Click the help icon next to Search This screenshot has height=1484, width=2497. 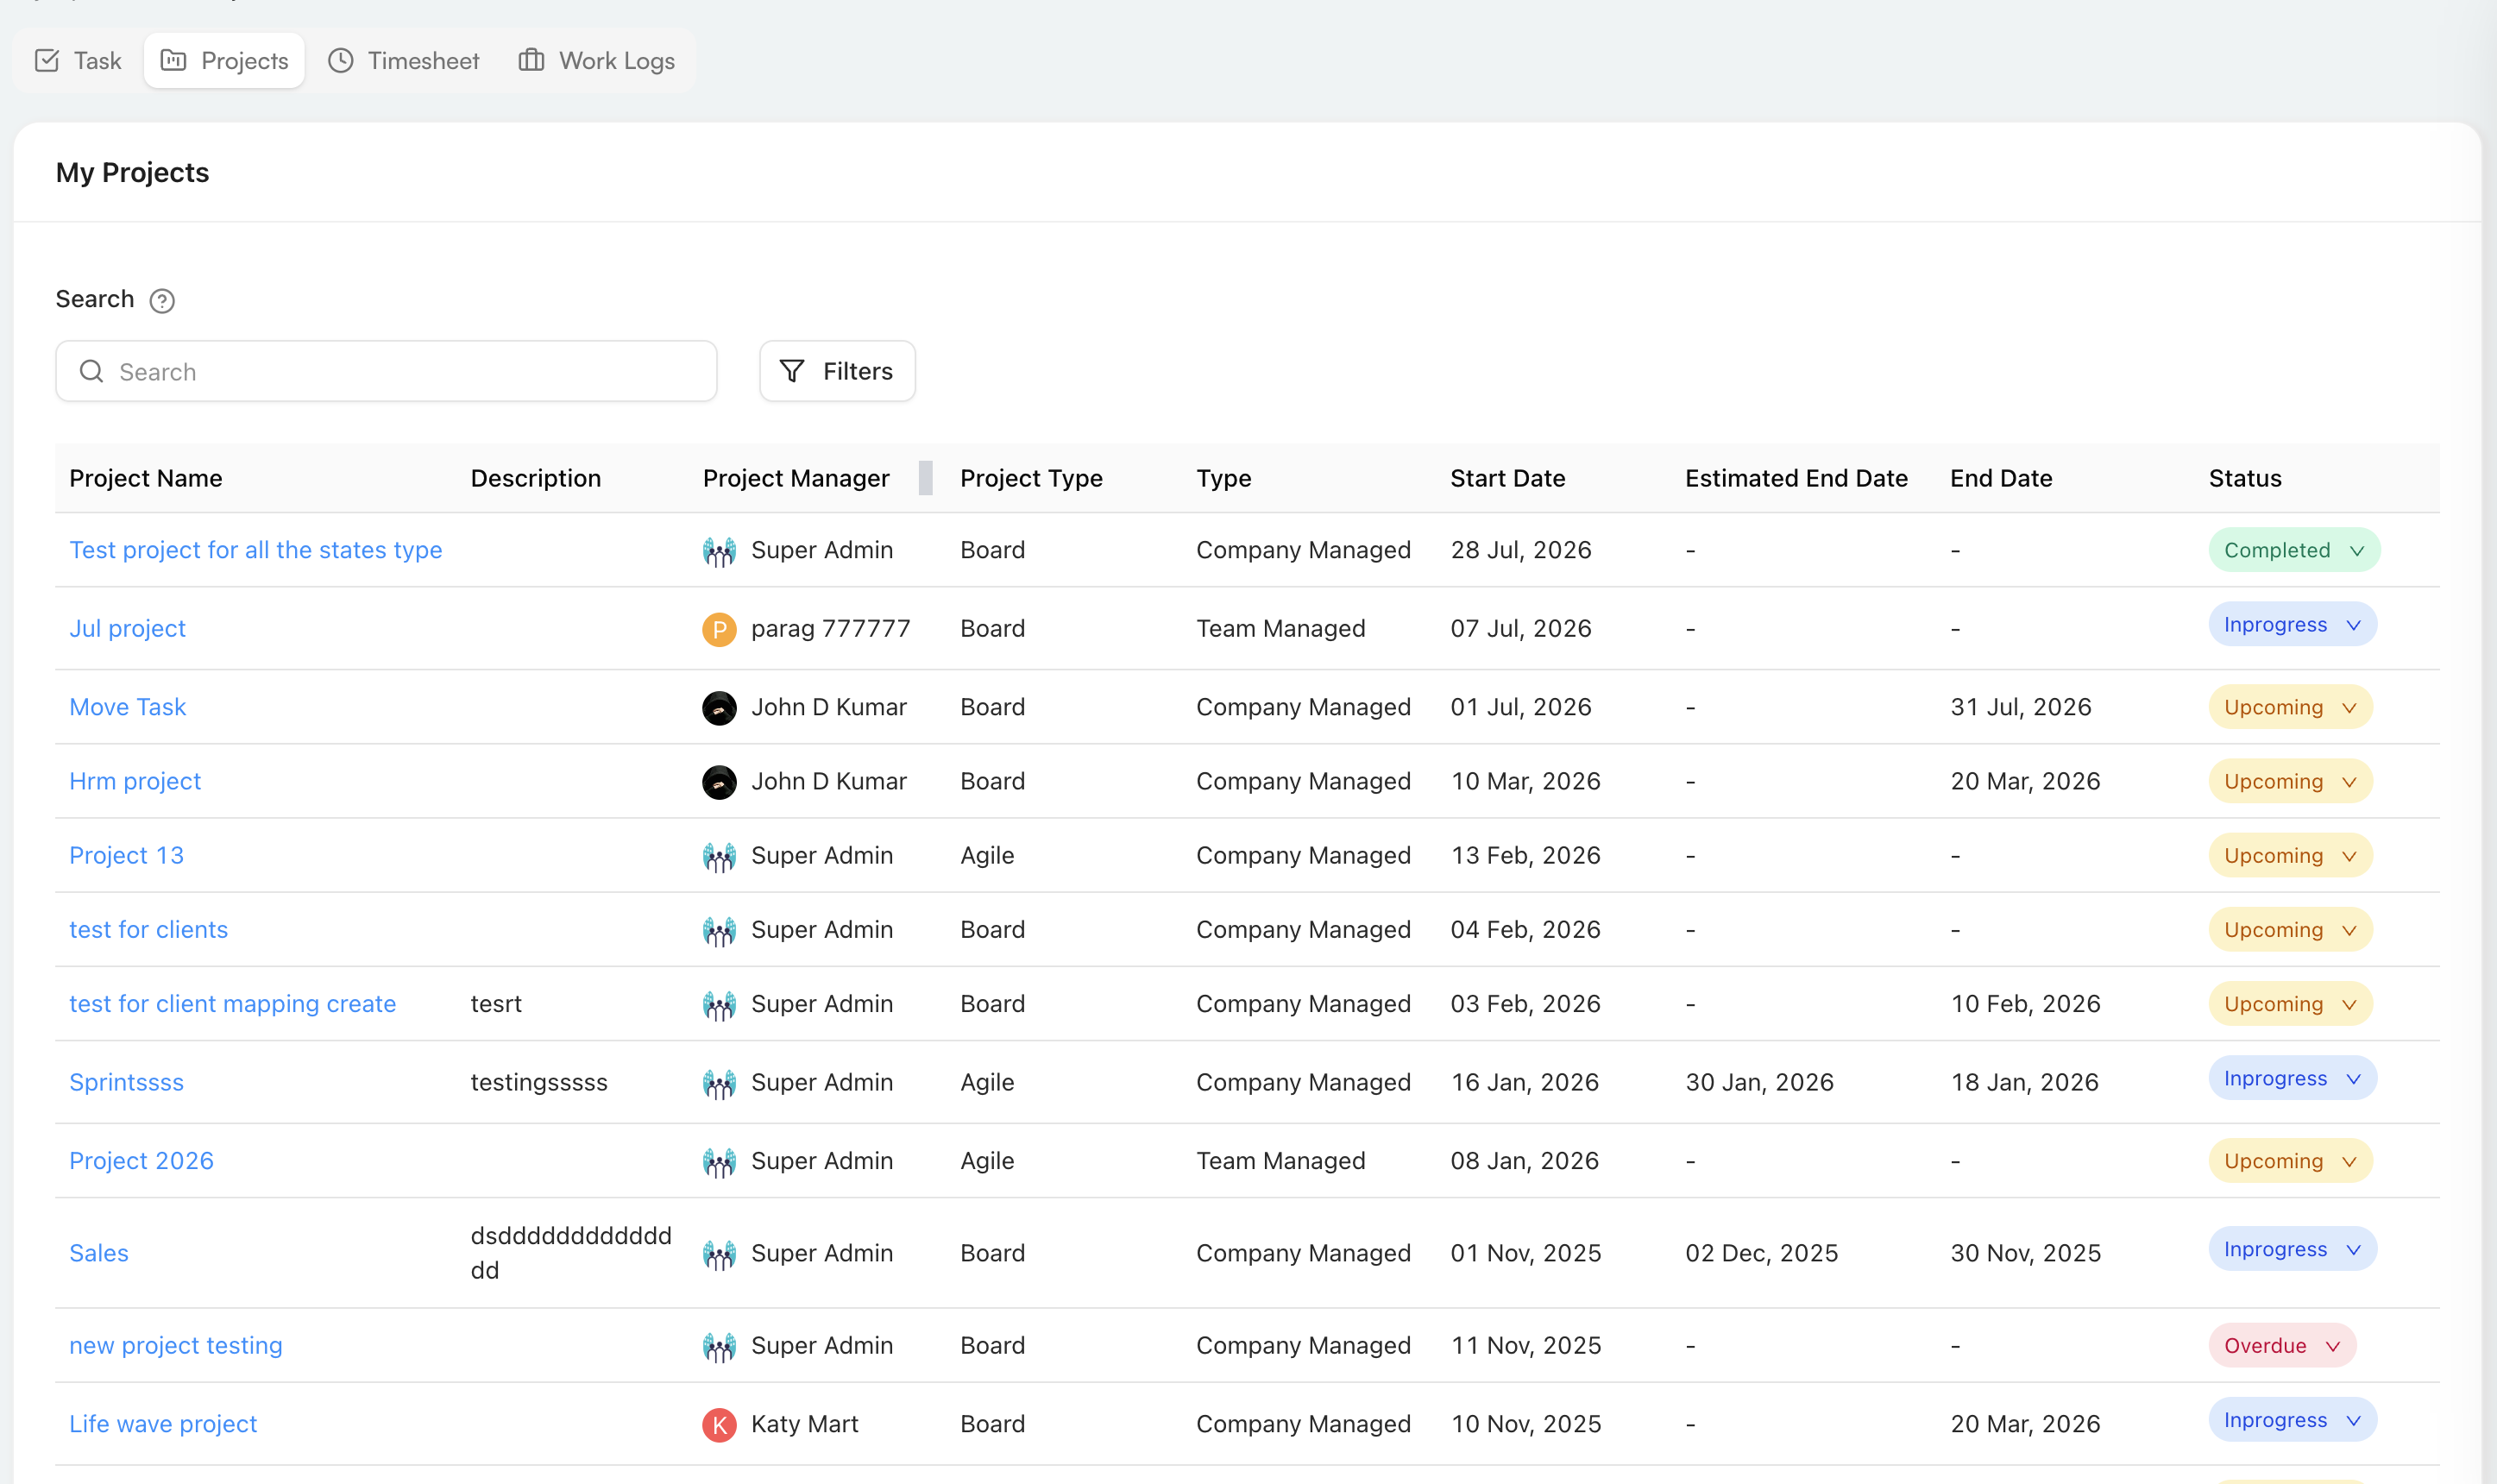tap(162, 301)
